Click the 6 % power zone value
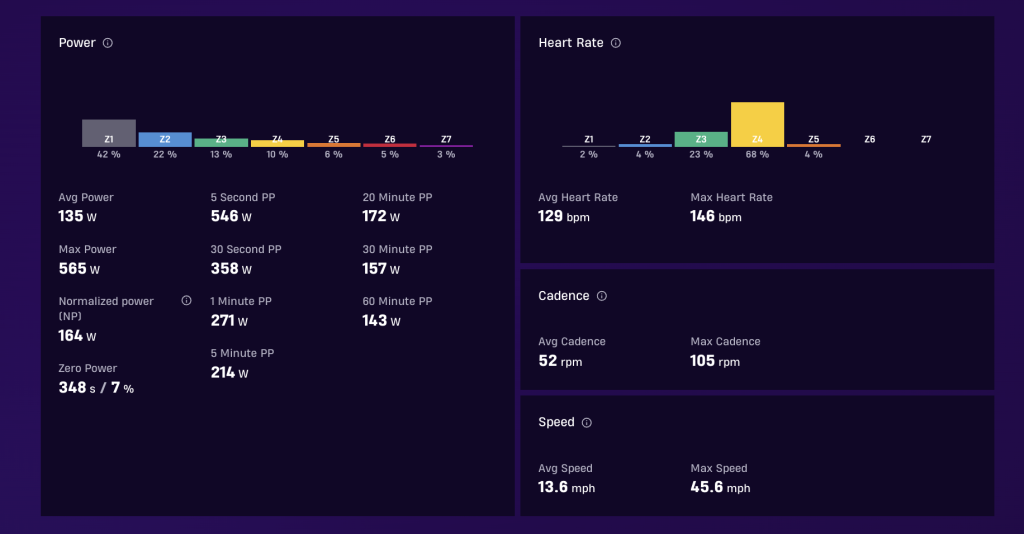1024x534 pixels. (334, 155)
